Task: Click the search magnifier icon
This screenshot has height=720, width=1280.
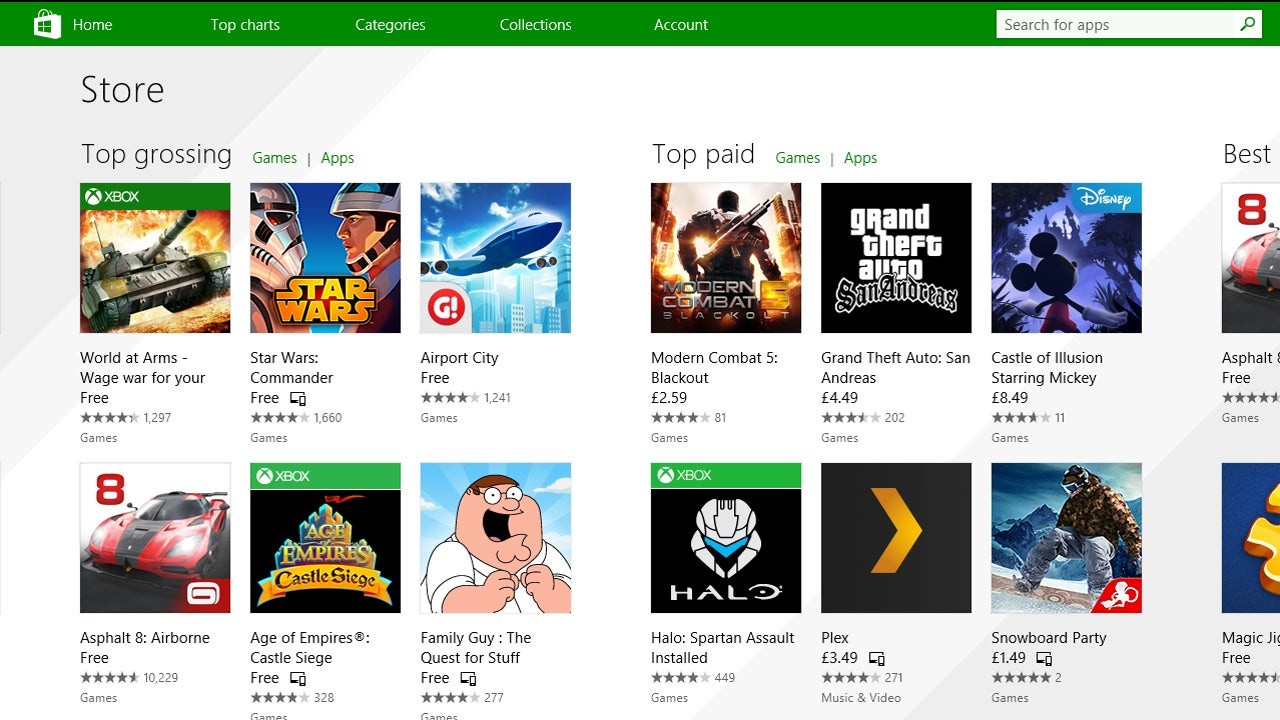Action: point(1247,24)
